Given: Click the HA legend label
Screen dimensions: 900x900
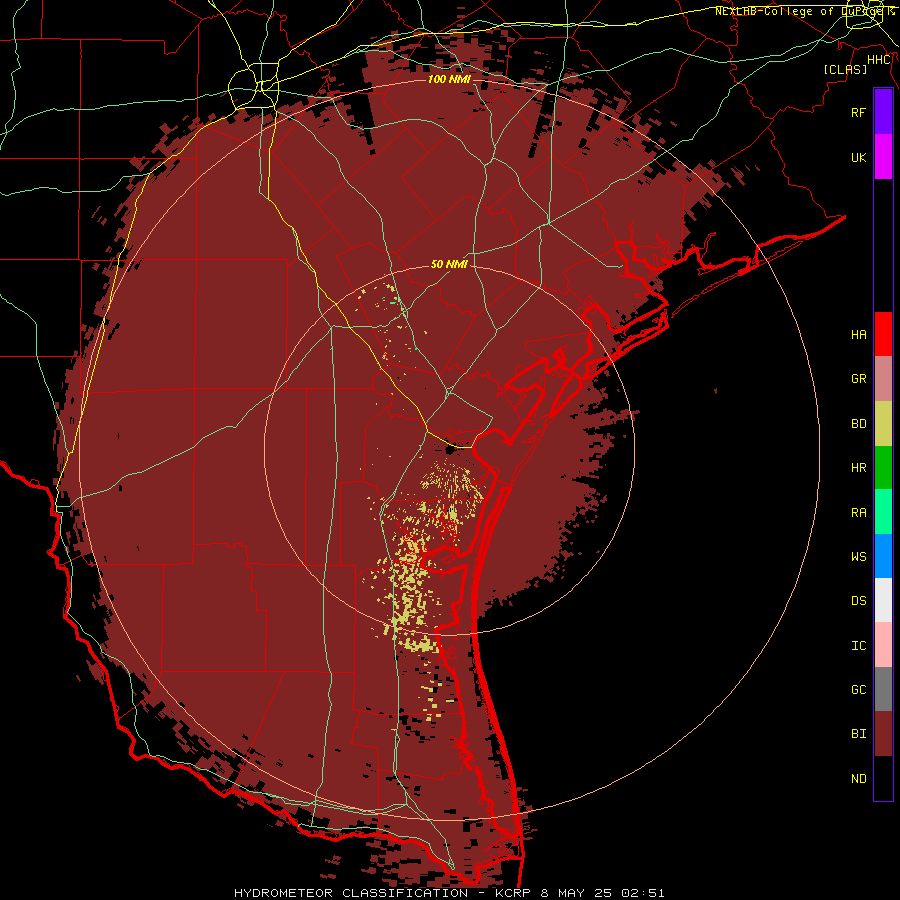Looking at the screenshot, I should (x=858, y=334).
